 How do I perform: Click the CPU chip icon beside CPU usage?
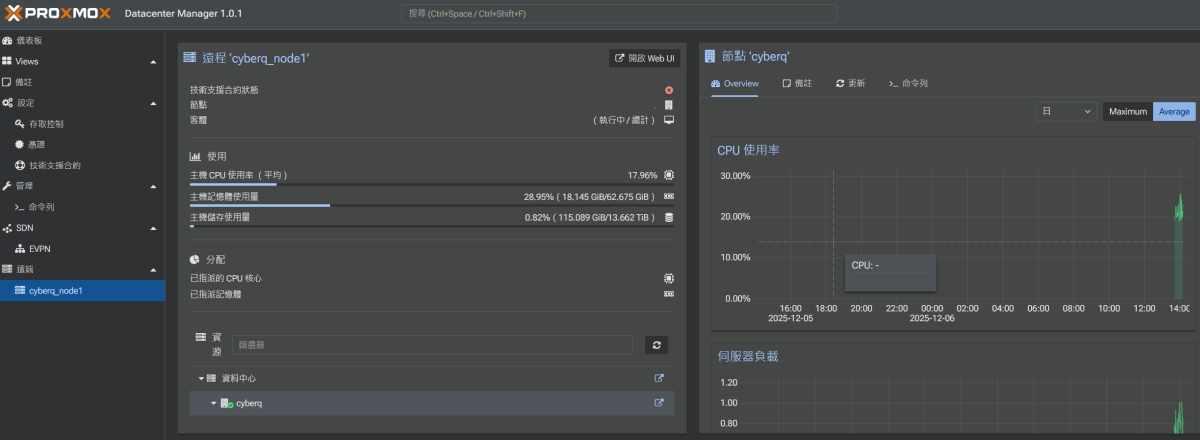(x=669, y=175)
